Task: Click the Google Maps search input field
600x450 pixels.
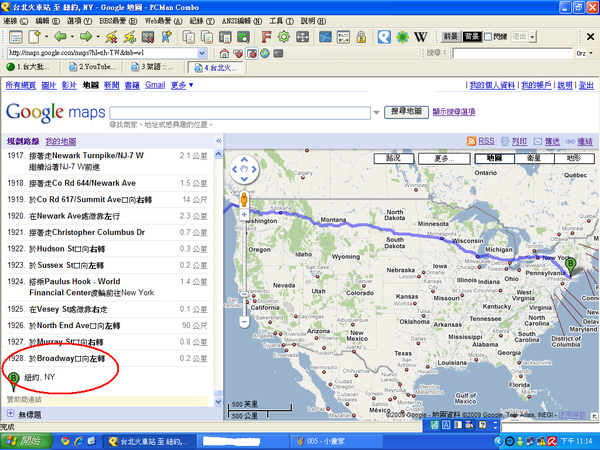Action: coord(240,112)
